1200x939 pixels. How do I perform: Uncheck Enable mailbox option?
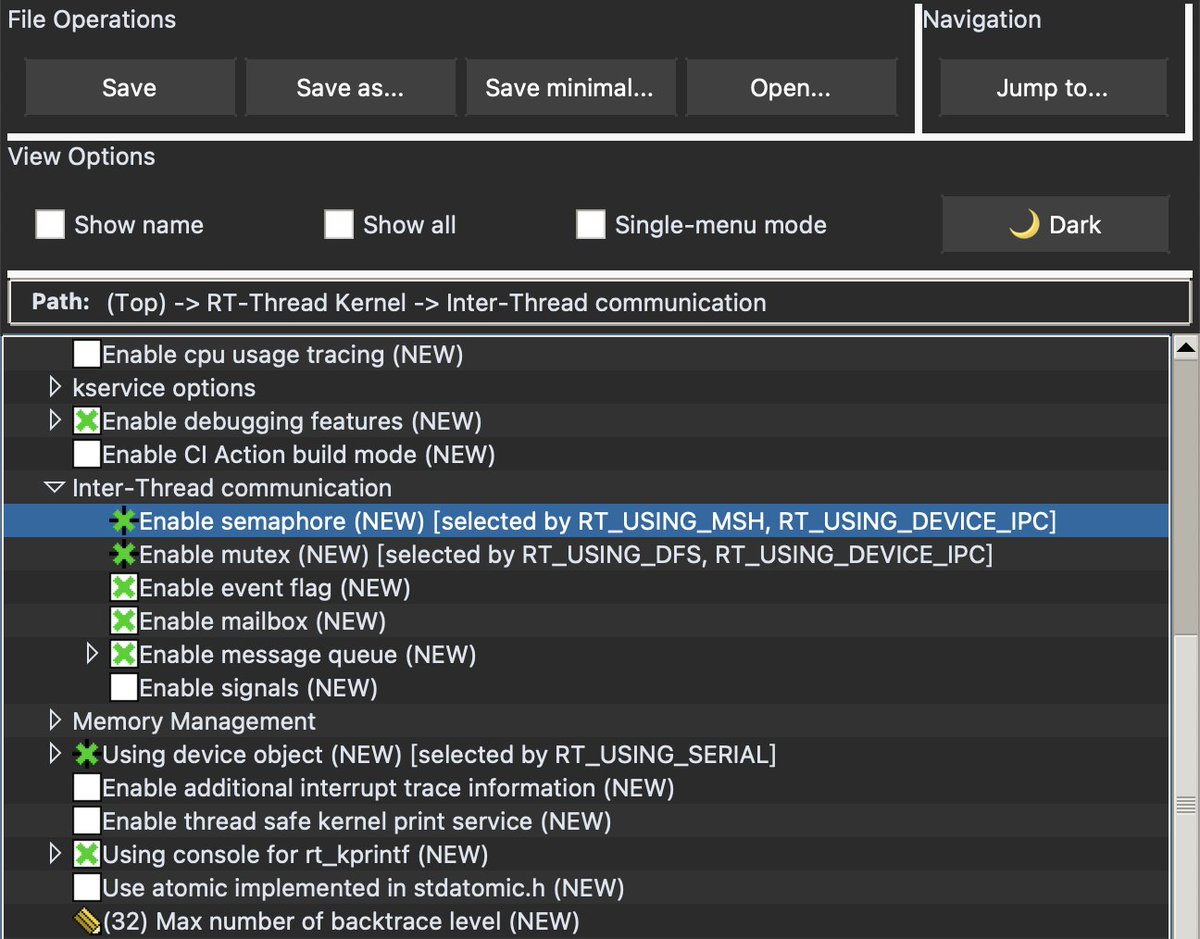pyautogui.click(x=123, y=621)
